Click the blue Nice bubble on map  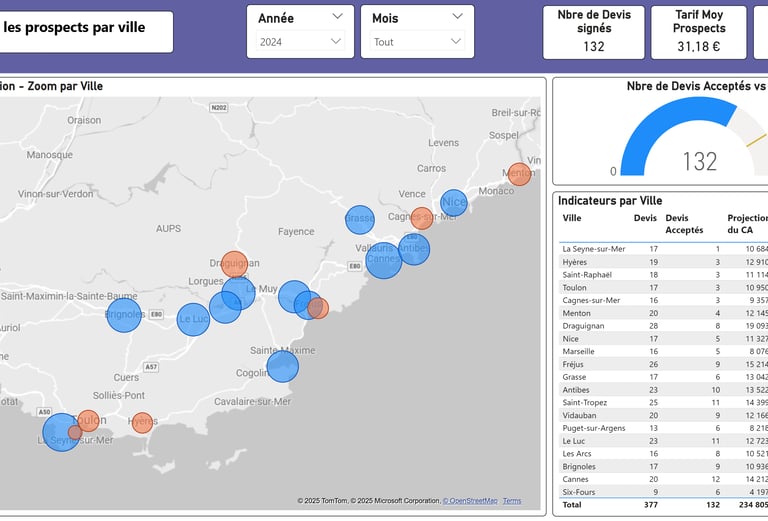[x=454, y=203]
